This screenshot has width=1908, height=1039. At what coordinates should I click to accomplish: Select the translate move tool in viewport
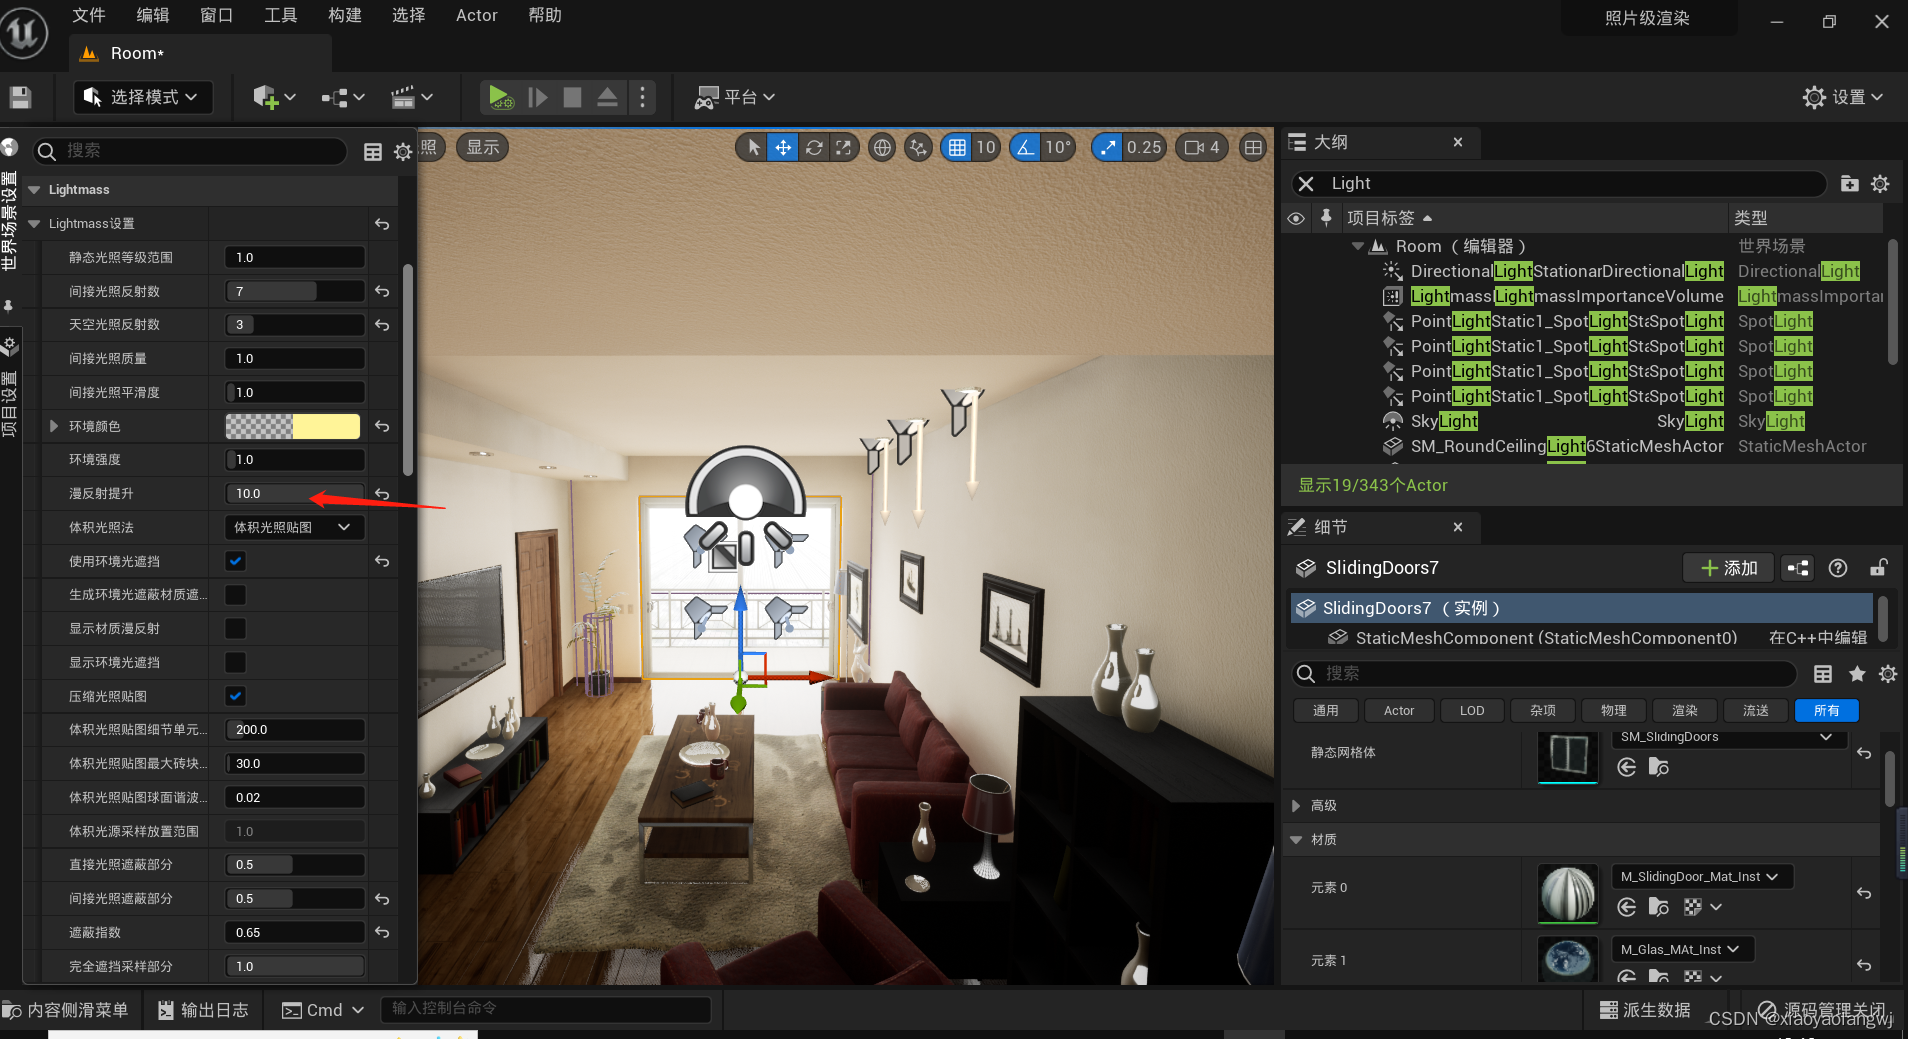[x=783, y=148]
